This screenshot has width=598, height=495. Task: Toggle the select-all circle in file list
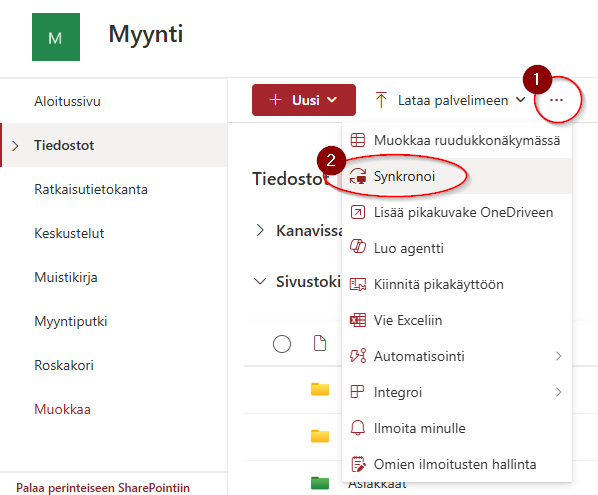tap(282, 344)
